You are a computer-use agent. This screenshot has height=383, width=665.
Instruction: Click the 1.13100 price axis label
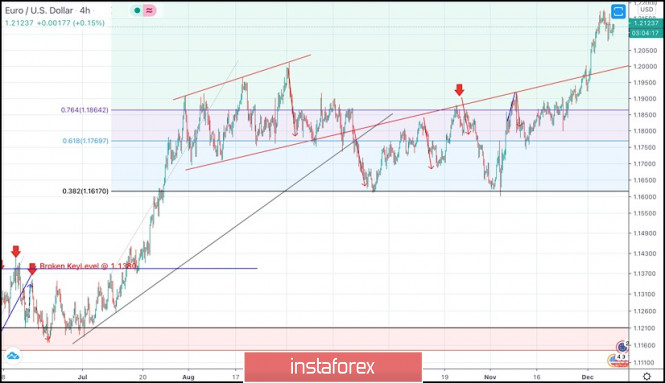coord(645,294)
